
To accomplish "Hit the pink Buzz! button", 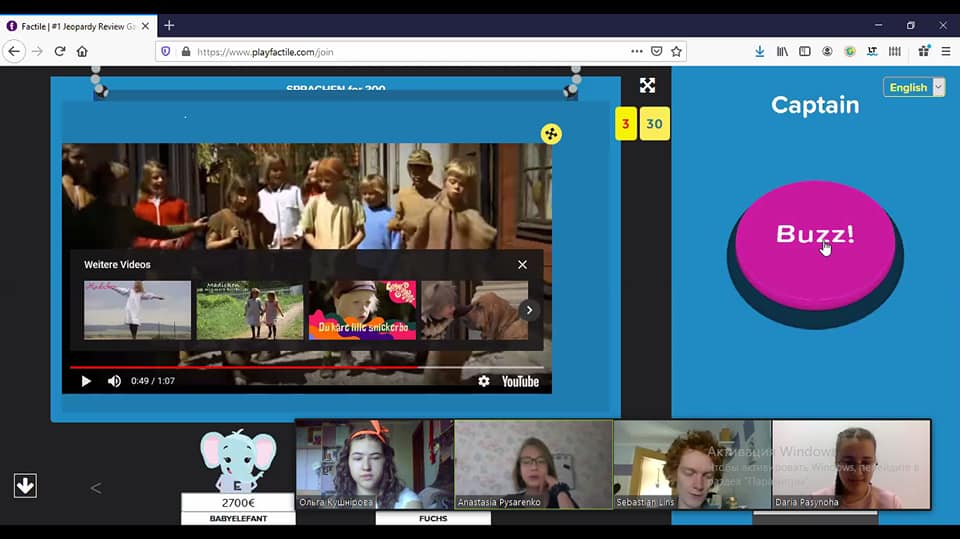I will (x=815, y=244).
